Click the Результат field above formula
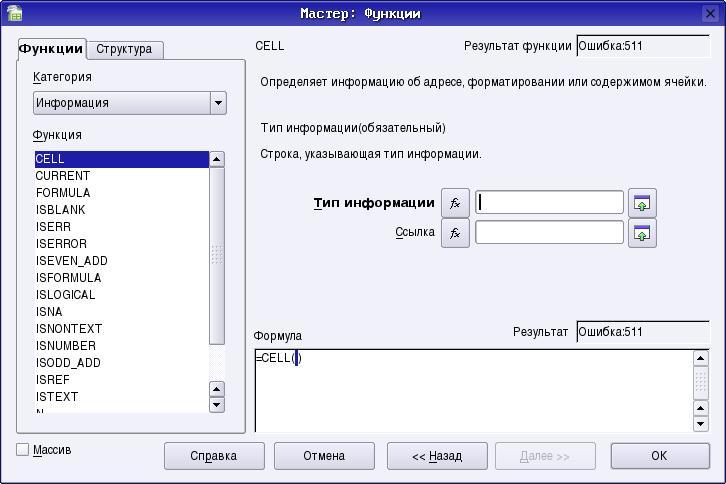 click(x=643, y=332)
